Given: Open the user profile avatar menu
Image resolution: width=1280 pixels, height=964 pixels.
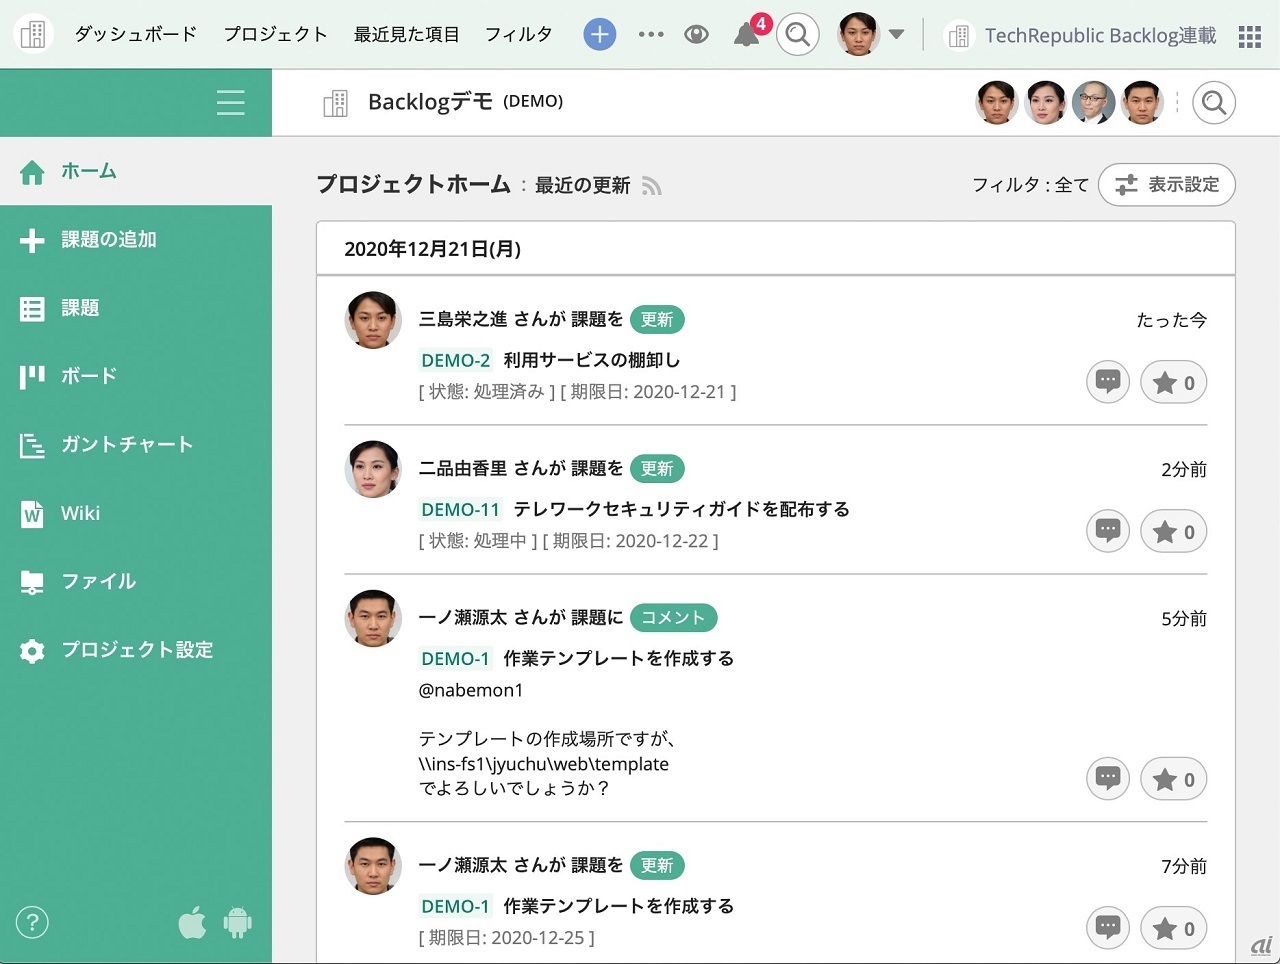Looking at the screenshot, I should [x=857, y=34].
